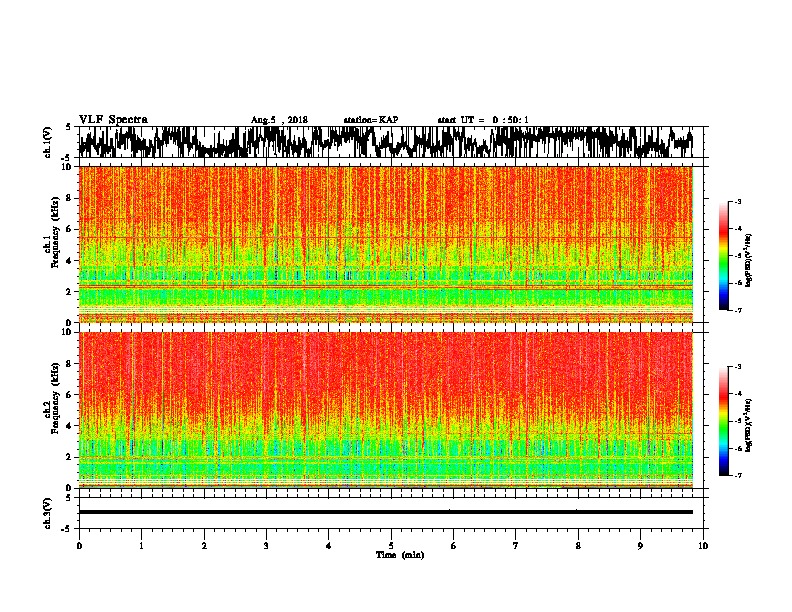
Task: Click the "-7" value on ch.2 color bar
Action: click(x=737, y=476)
